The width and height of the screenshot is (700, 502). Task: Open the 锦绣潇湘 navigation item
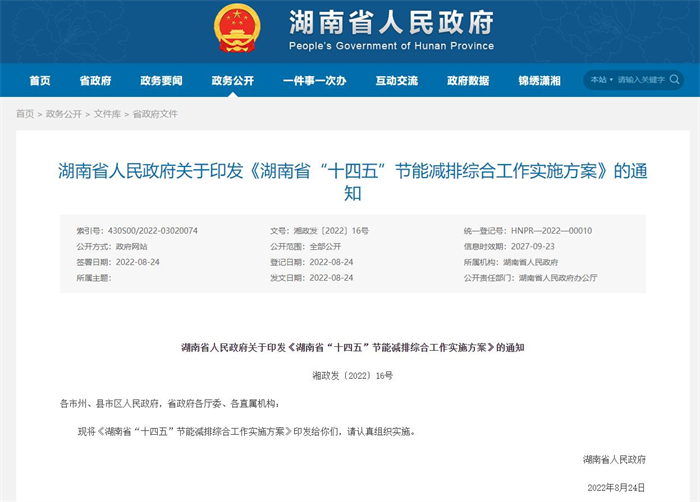540,81
